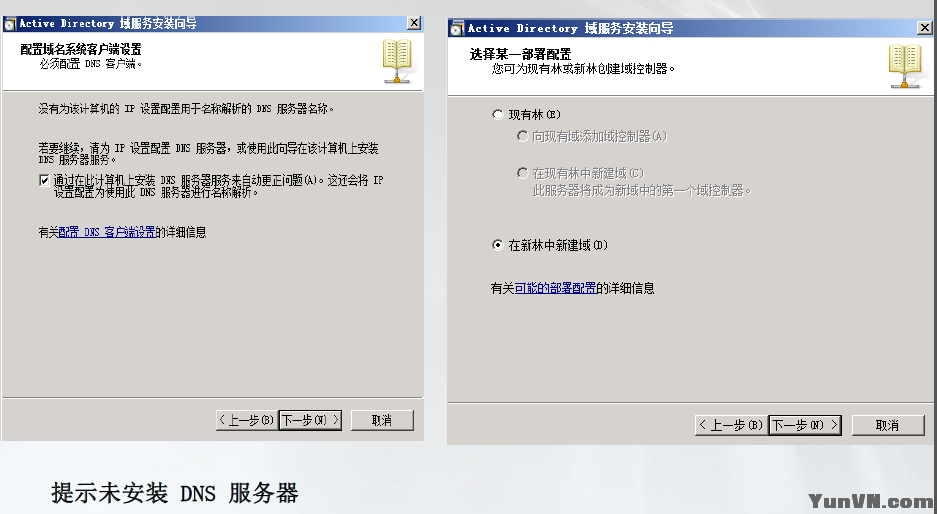Open the 配置 DNS 客户端设置 help link

click(x=107, y=232)
